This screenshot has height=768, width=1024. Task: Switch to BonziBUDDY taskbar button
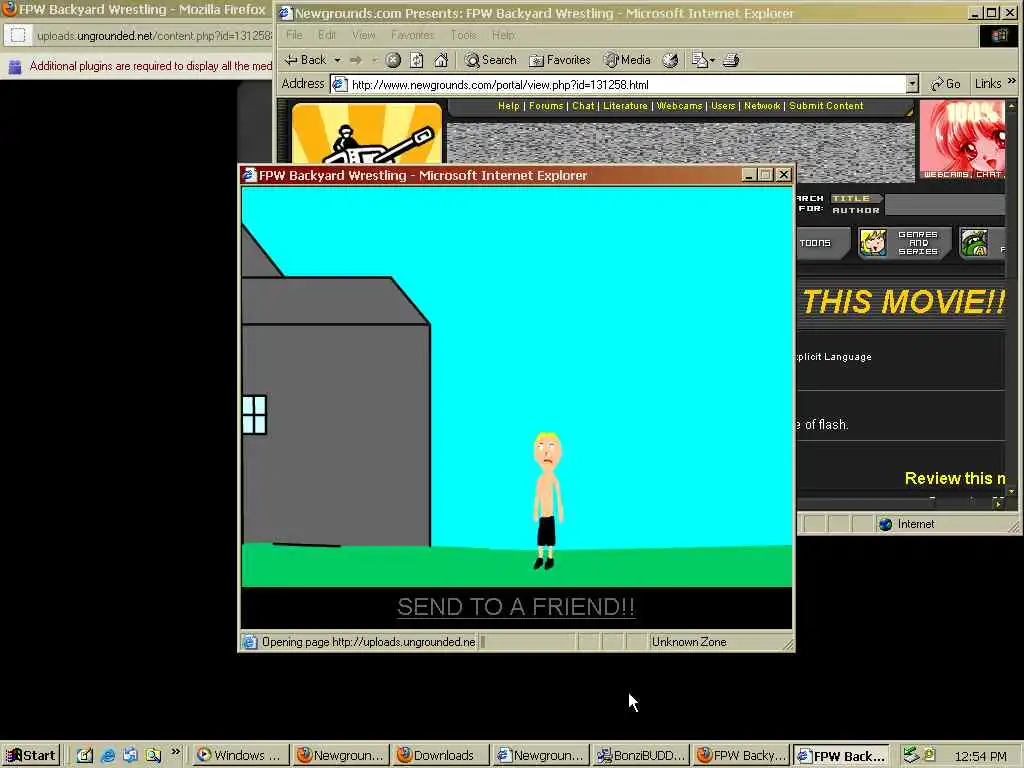tap(642, 756)
